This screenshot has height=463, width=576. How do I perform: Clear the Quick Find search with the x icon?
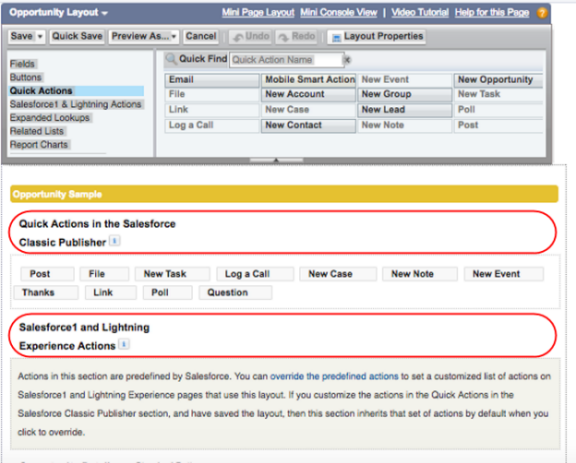pyautogui.click(x=347, y=60)
